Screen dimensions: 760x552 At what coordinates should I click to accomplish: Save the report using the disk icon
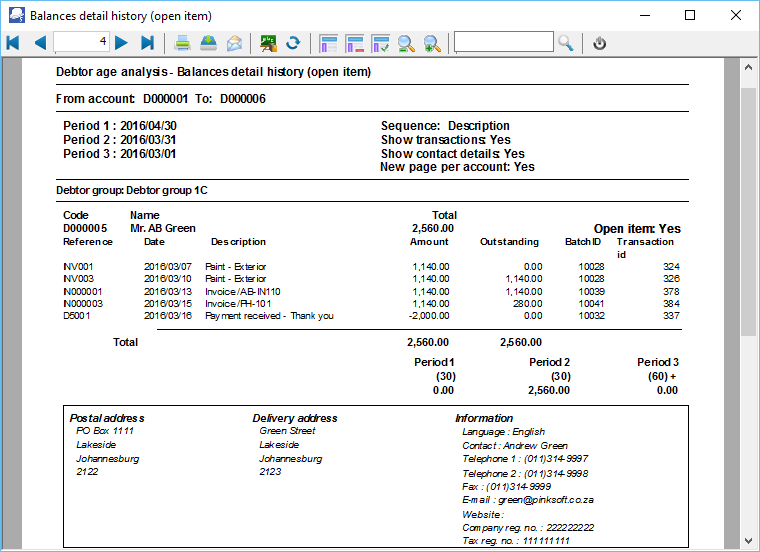(x=208, y=42)
